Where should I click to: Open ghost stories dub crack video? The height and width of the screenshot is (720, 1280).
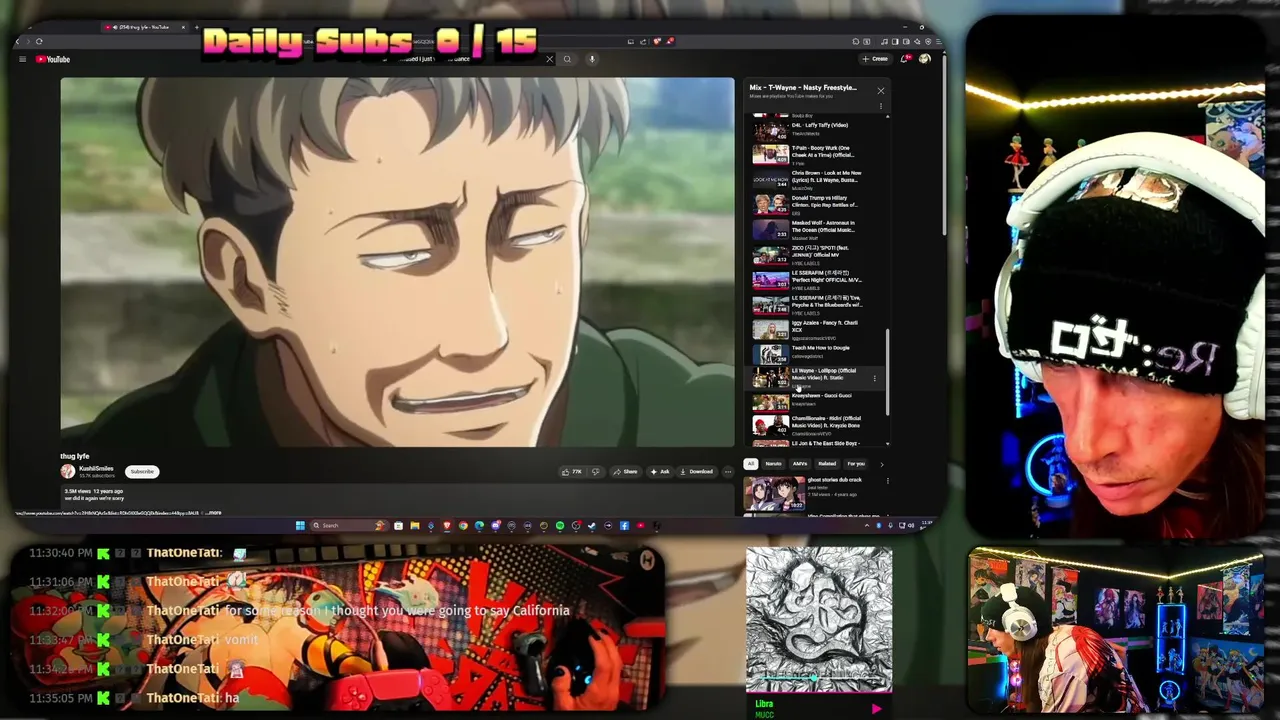[812, 493]
